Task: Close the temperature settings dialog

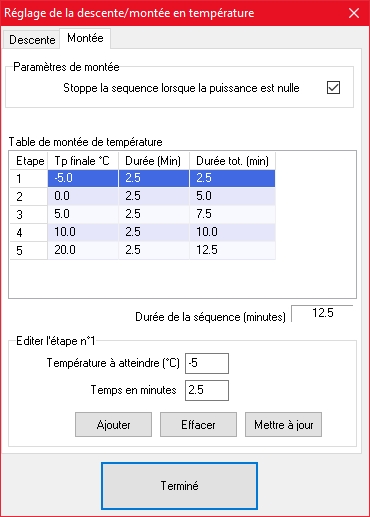Action: (354, 13)
